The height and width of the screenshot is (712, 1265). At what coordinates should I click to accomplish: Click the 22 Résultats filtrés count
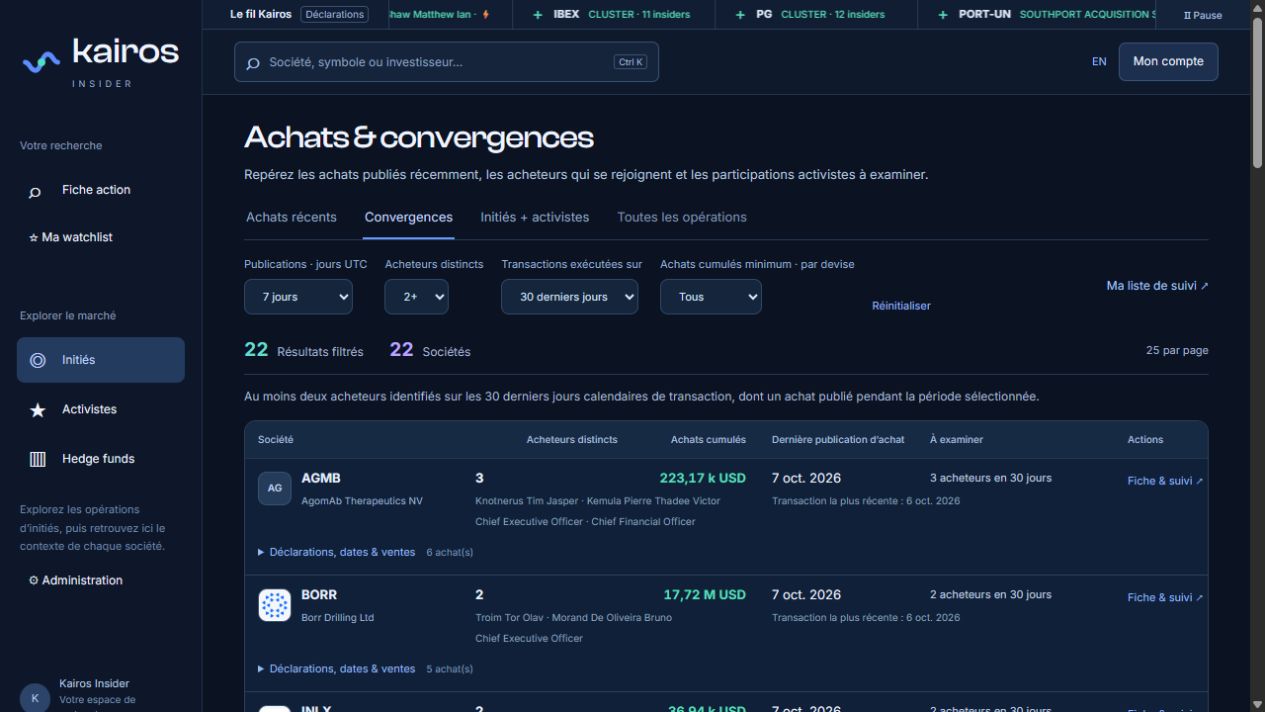304,350
